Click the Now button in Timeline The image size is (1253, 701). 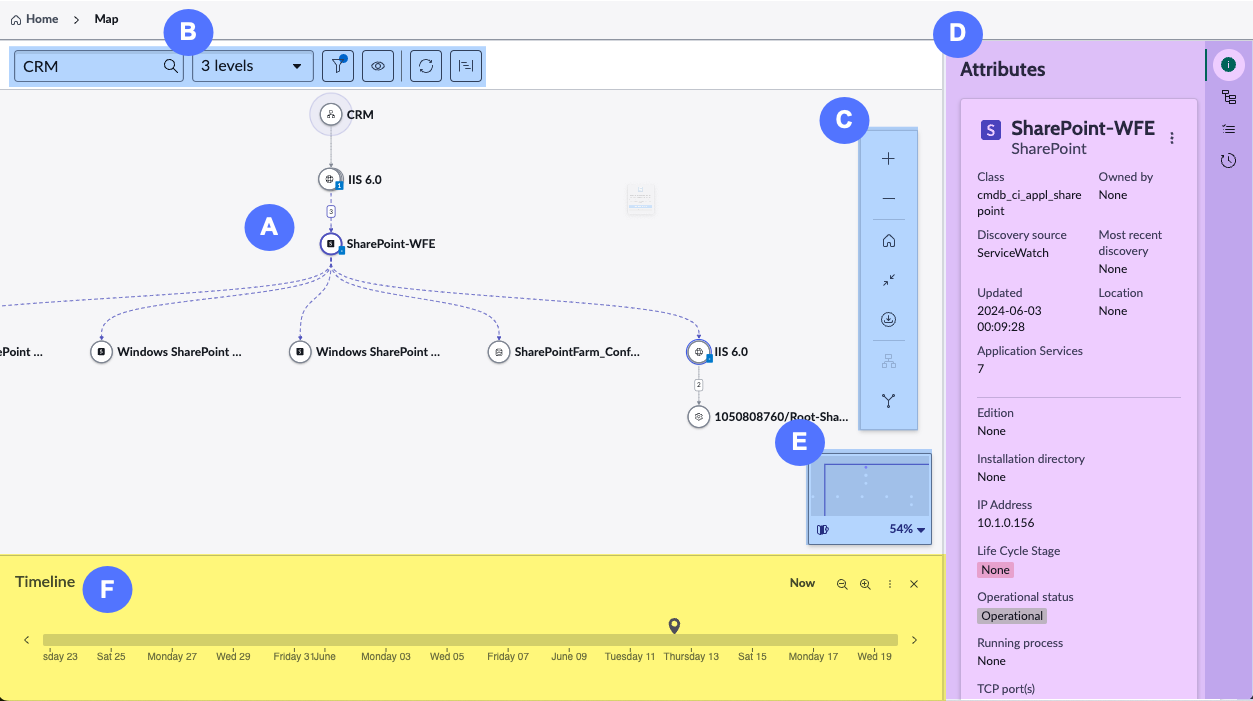pyautogui.click(x=802, y=583)
